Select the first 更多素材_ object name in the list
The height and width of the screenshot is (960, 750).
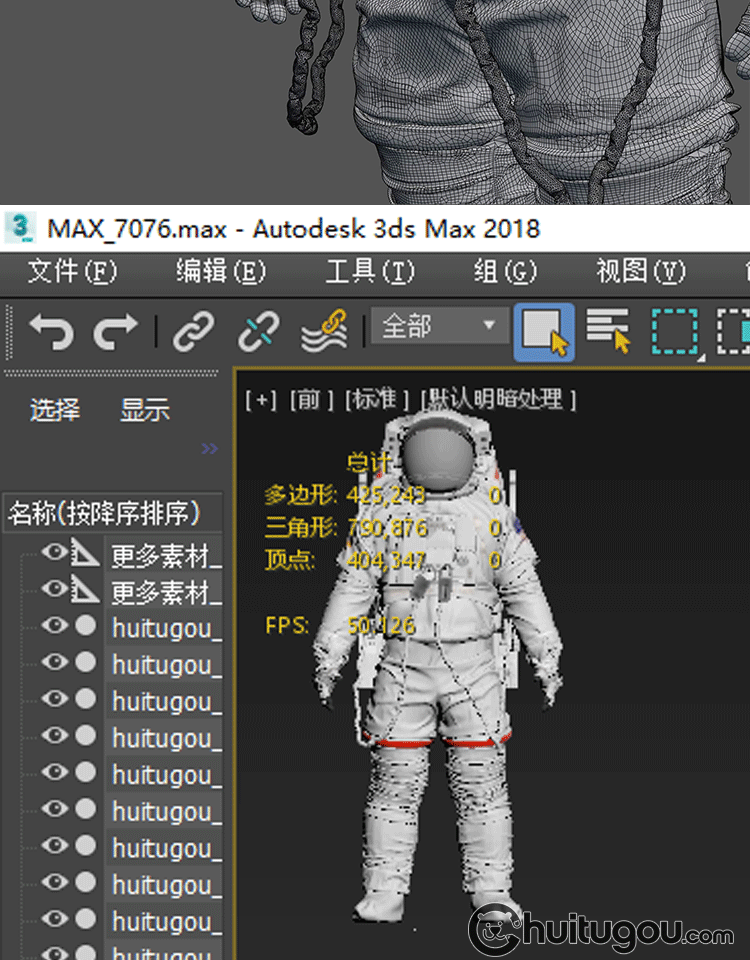(166, 557)
